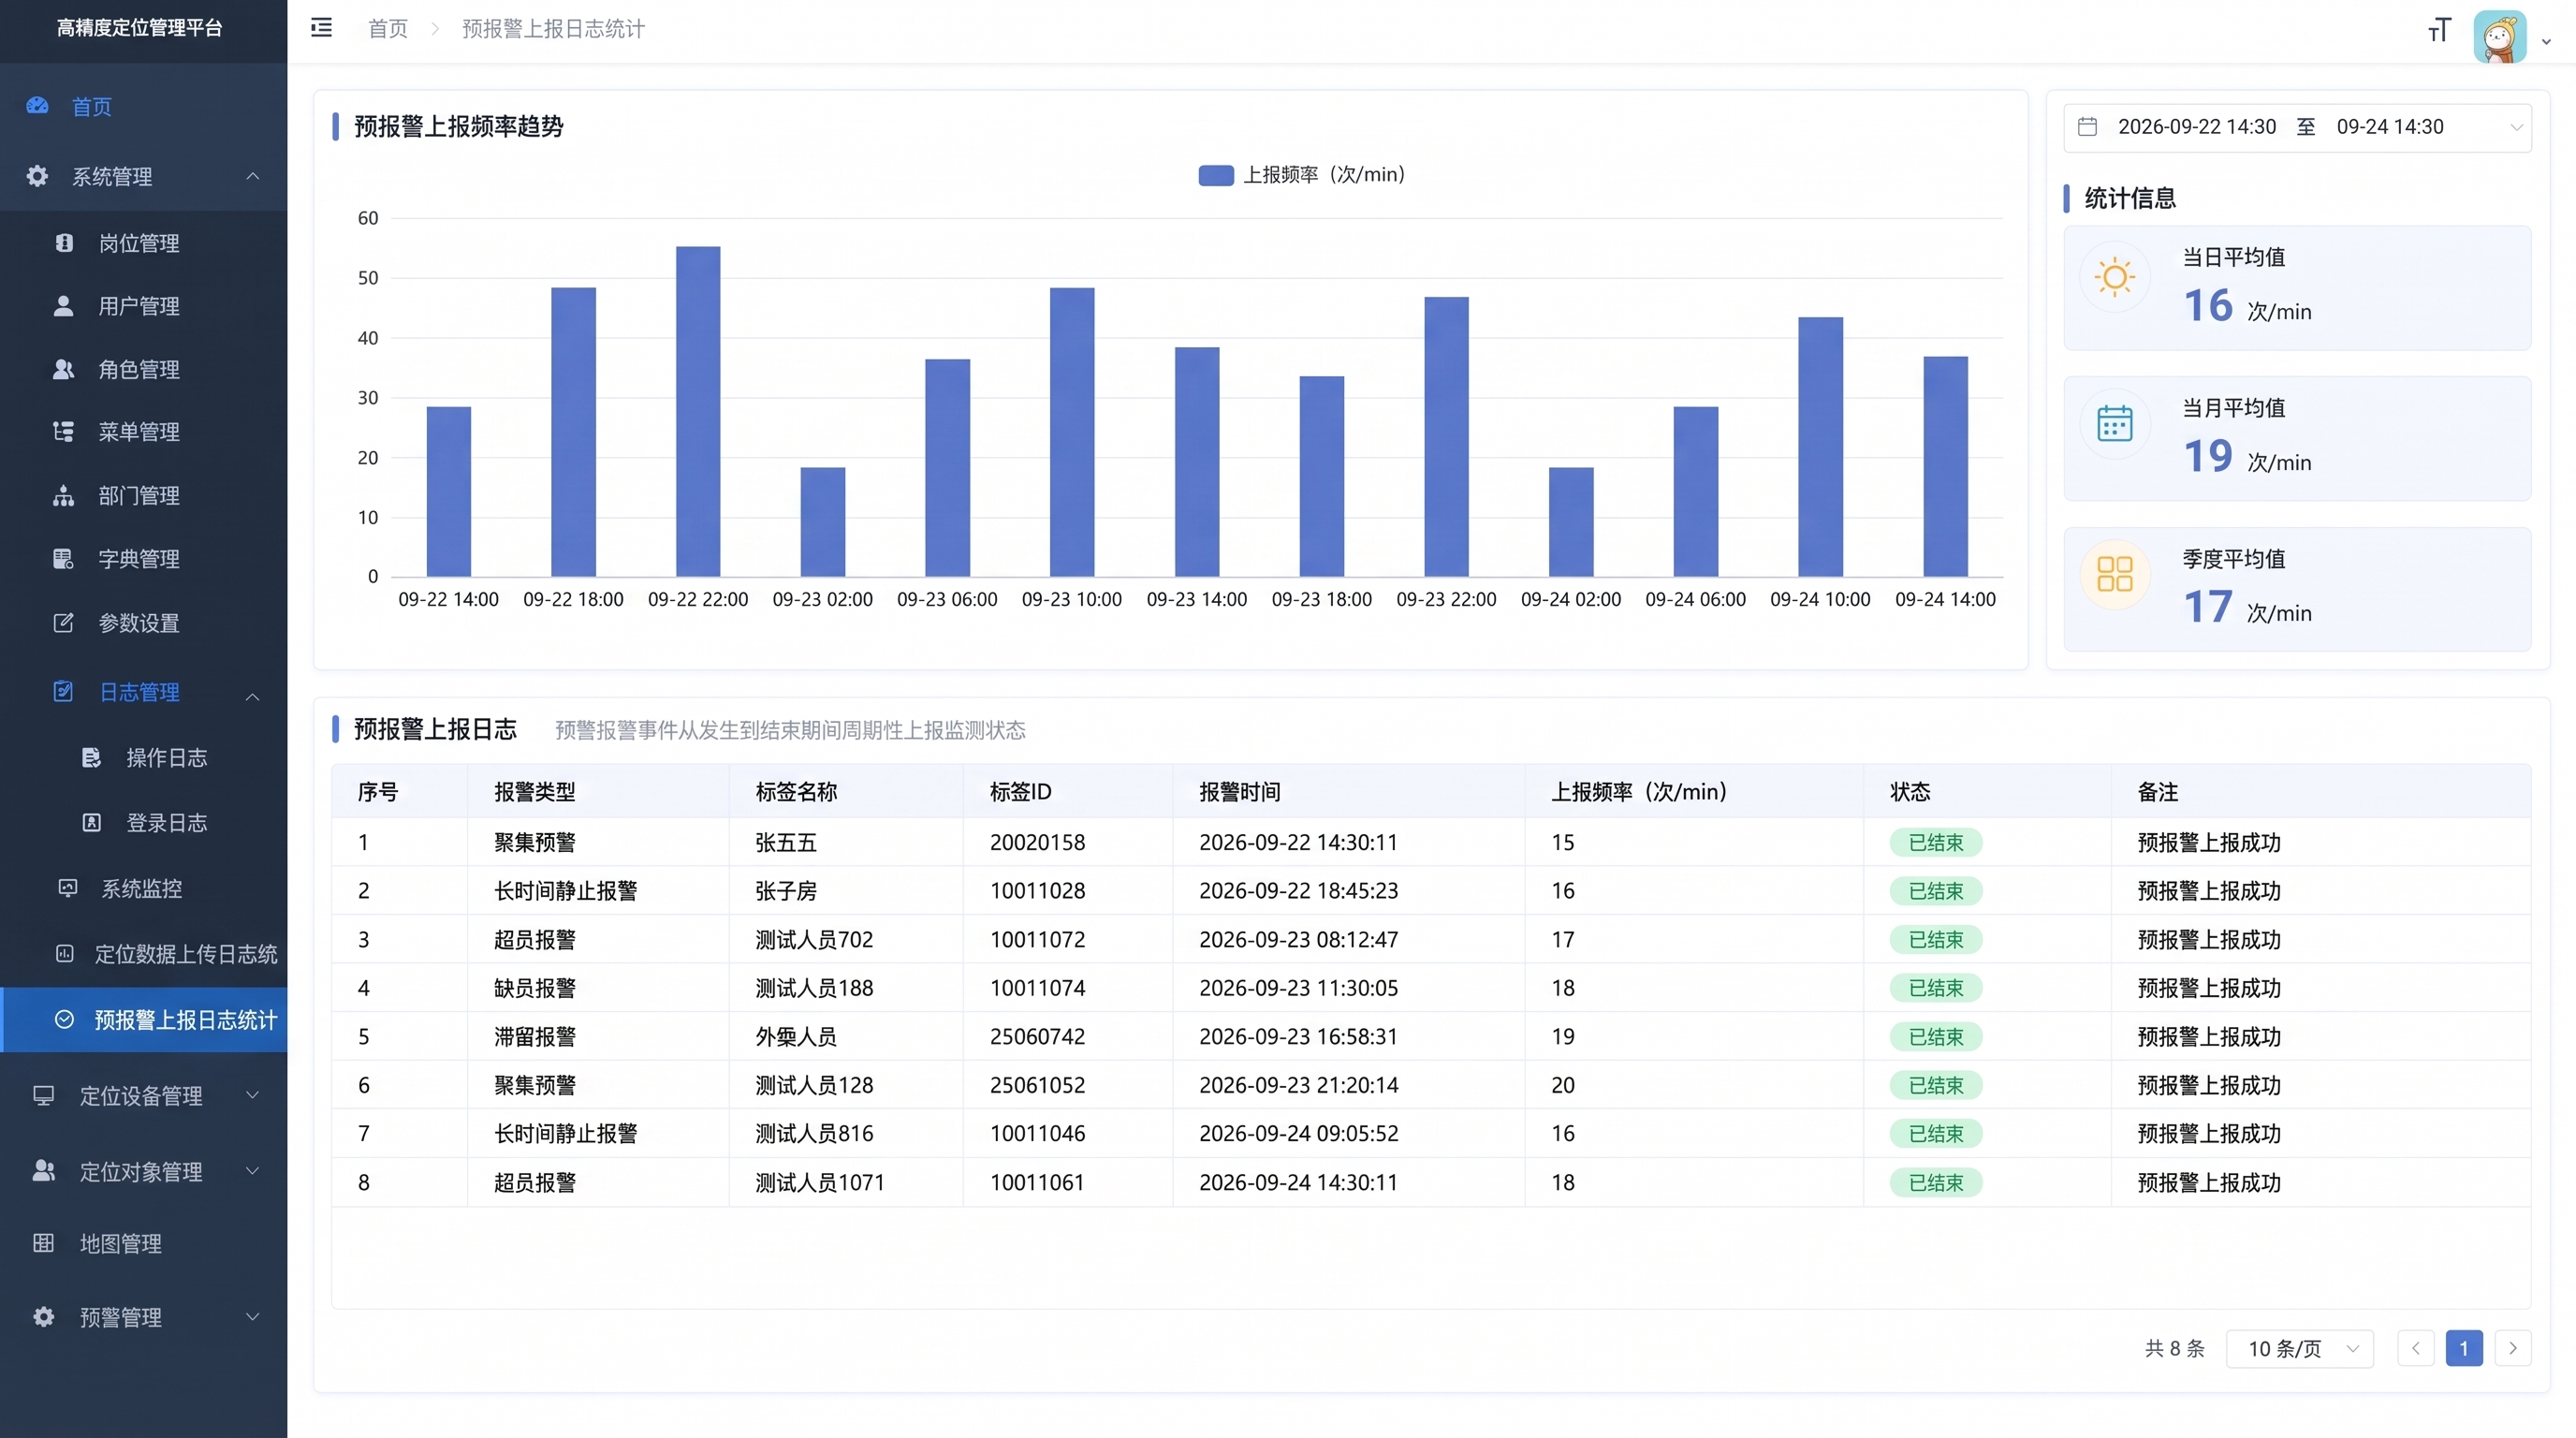Click the 字典管理 book icon
Screen dimensions: 2576x1438
(64, 559)
